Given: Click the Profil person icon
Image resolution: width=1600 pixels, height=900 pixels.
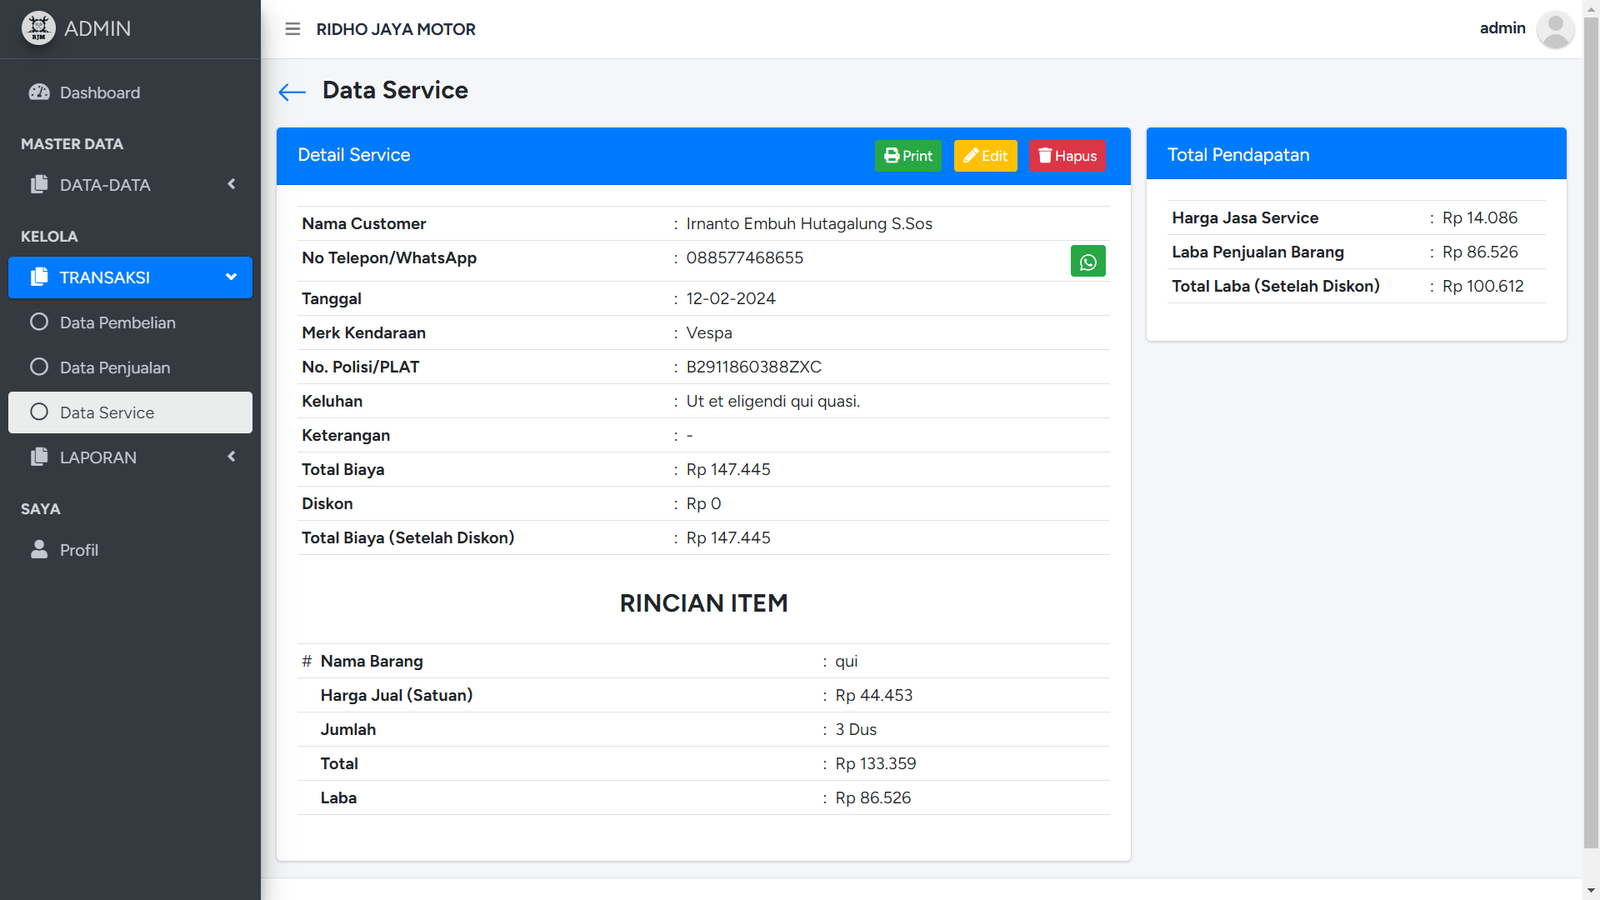Looking at the screenshot, I should 39,549.
